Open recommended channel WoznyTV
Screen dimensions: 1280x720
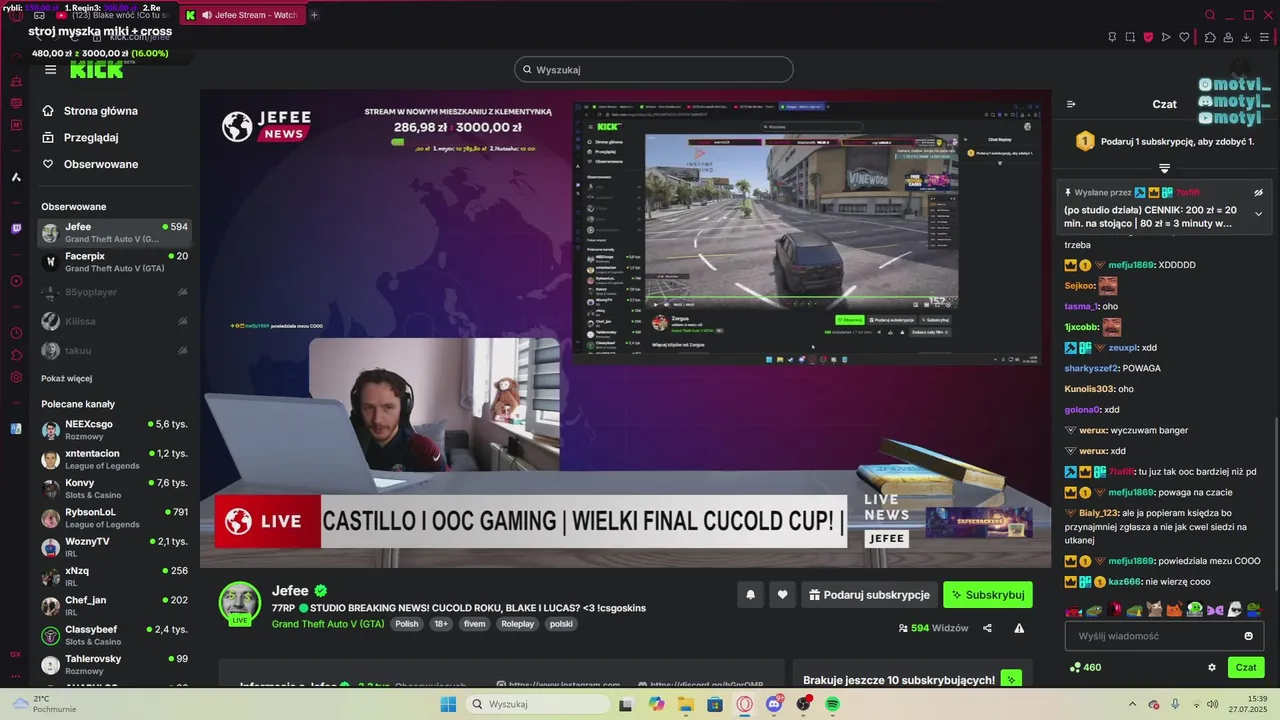click(114, 547)
